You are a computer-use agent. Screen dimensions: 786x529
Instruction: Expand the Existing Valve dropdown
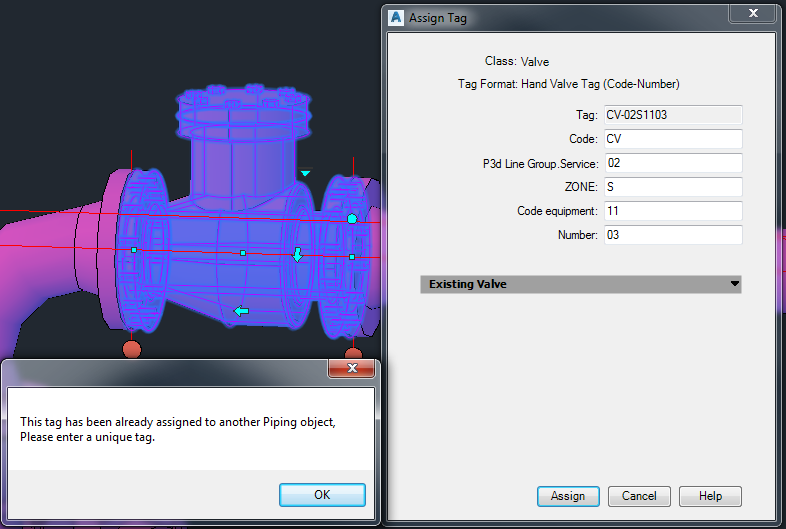coord(580,284)
